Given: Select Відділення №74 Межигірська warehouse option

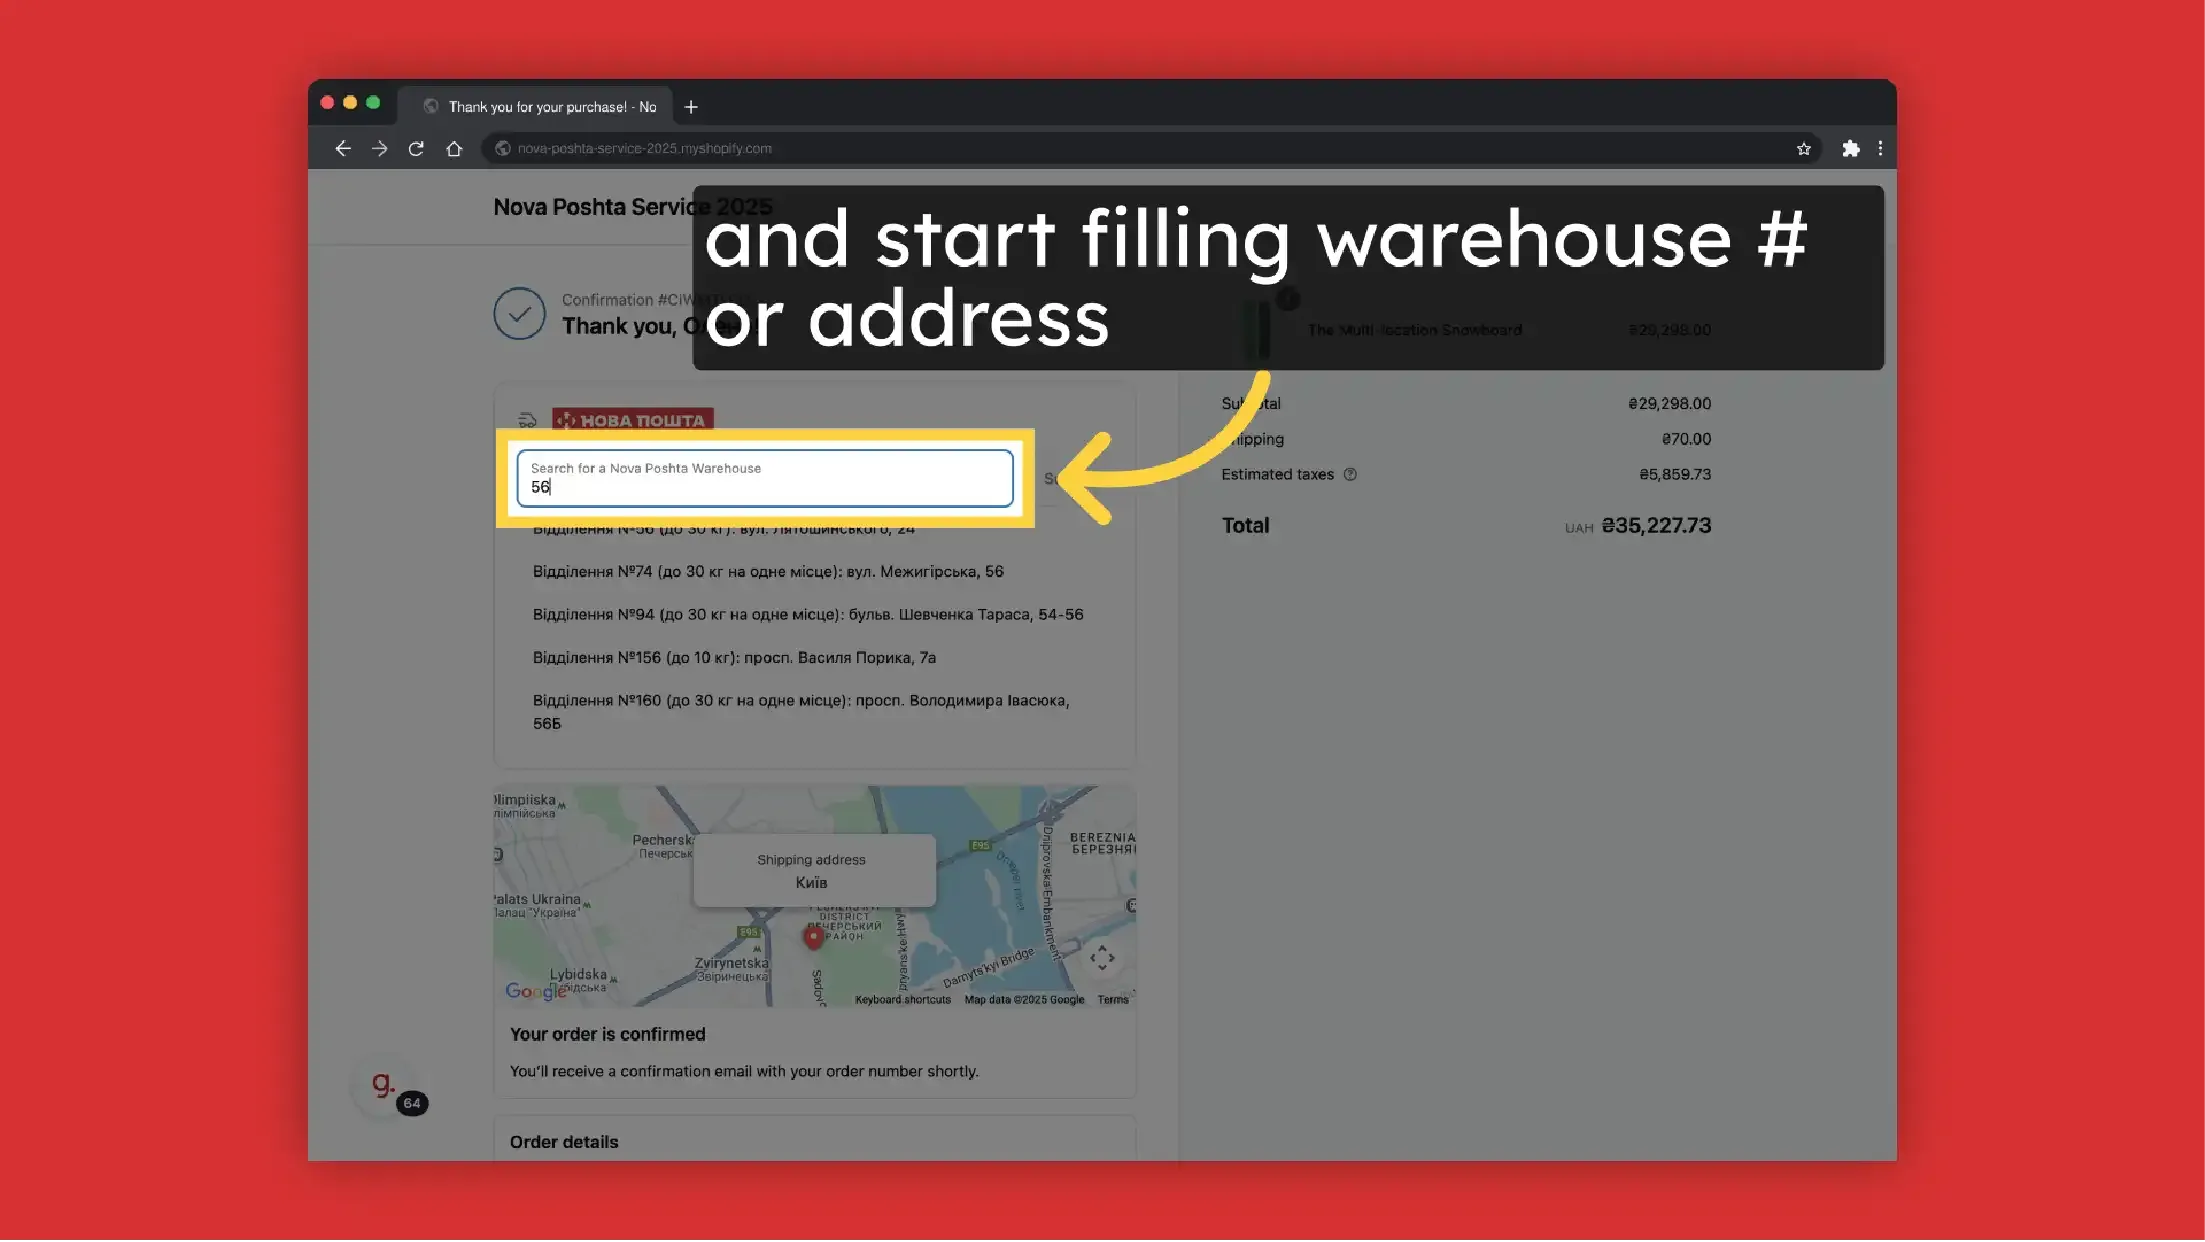Looking at the screenshot, I should [x=767, y=572].
